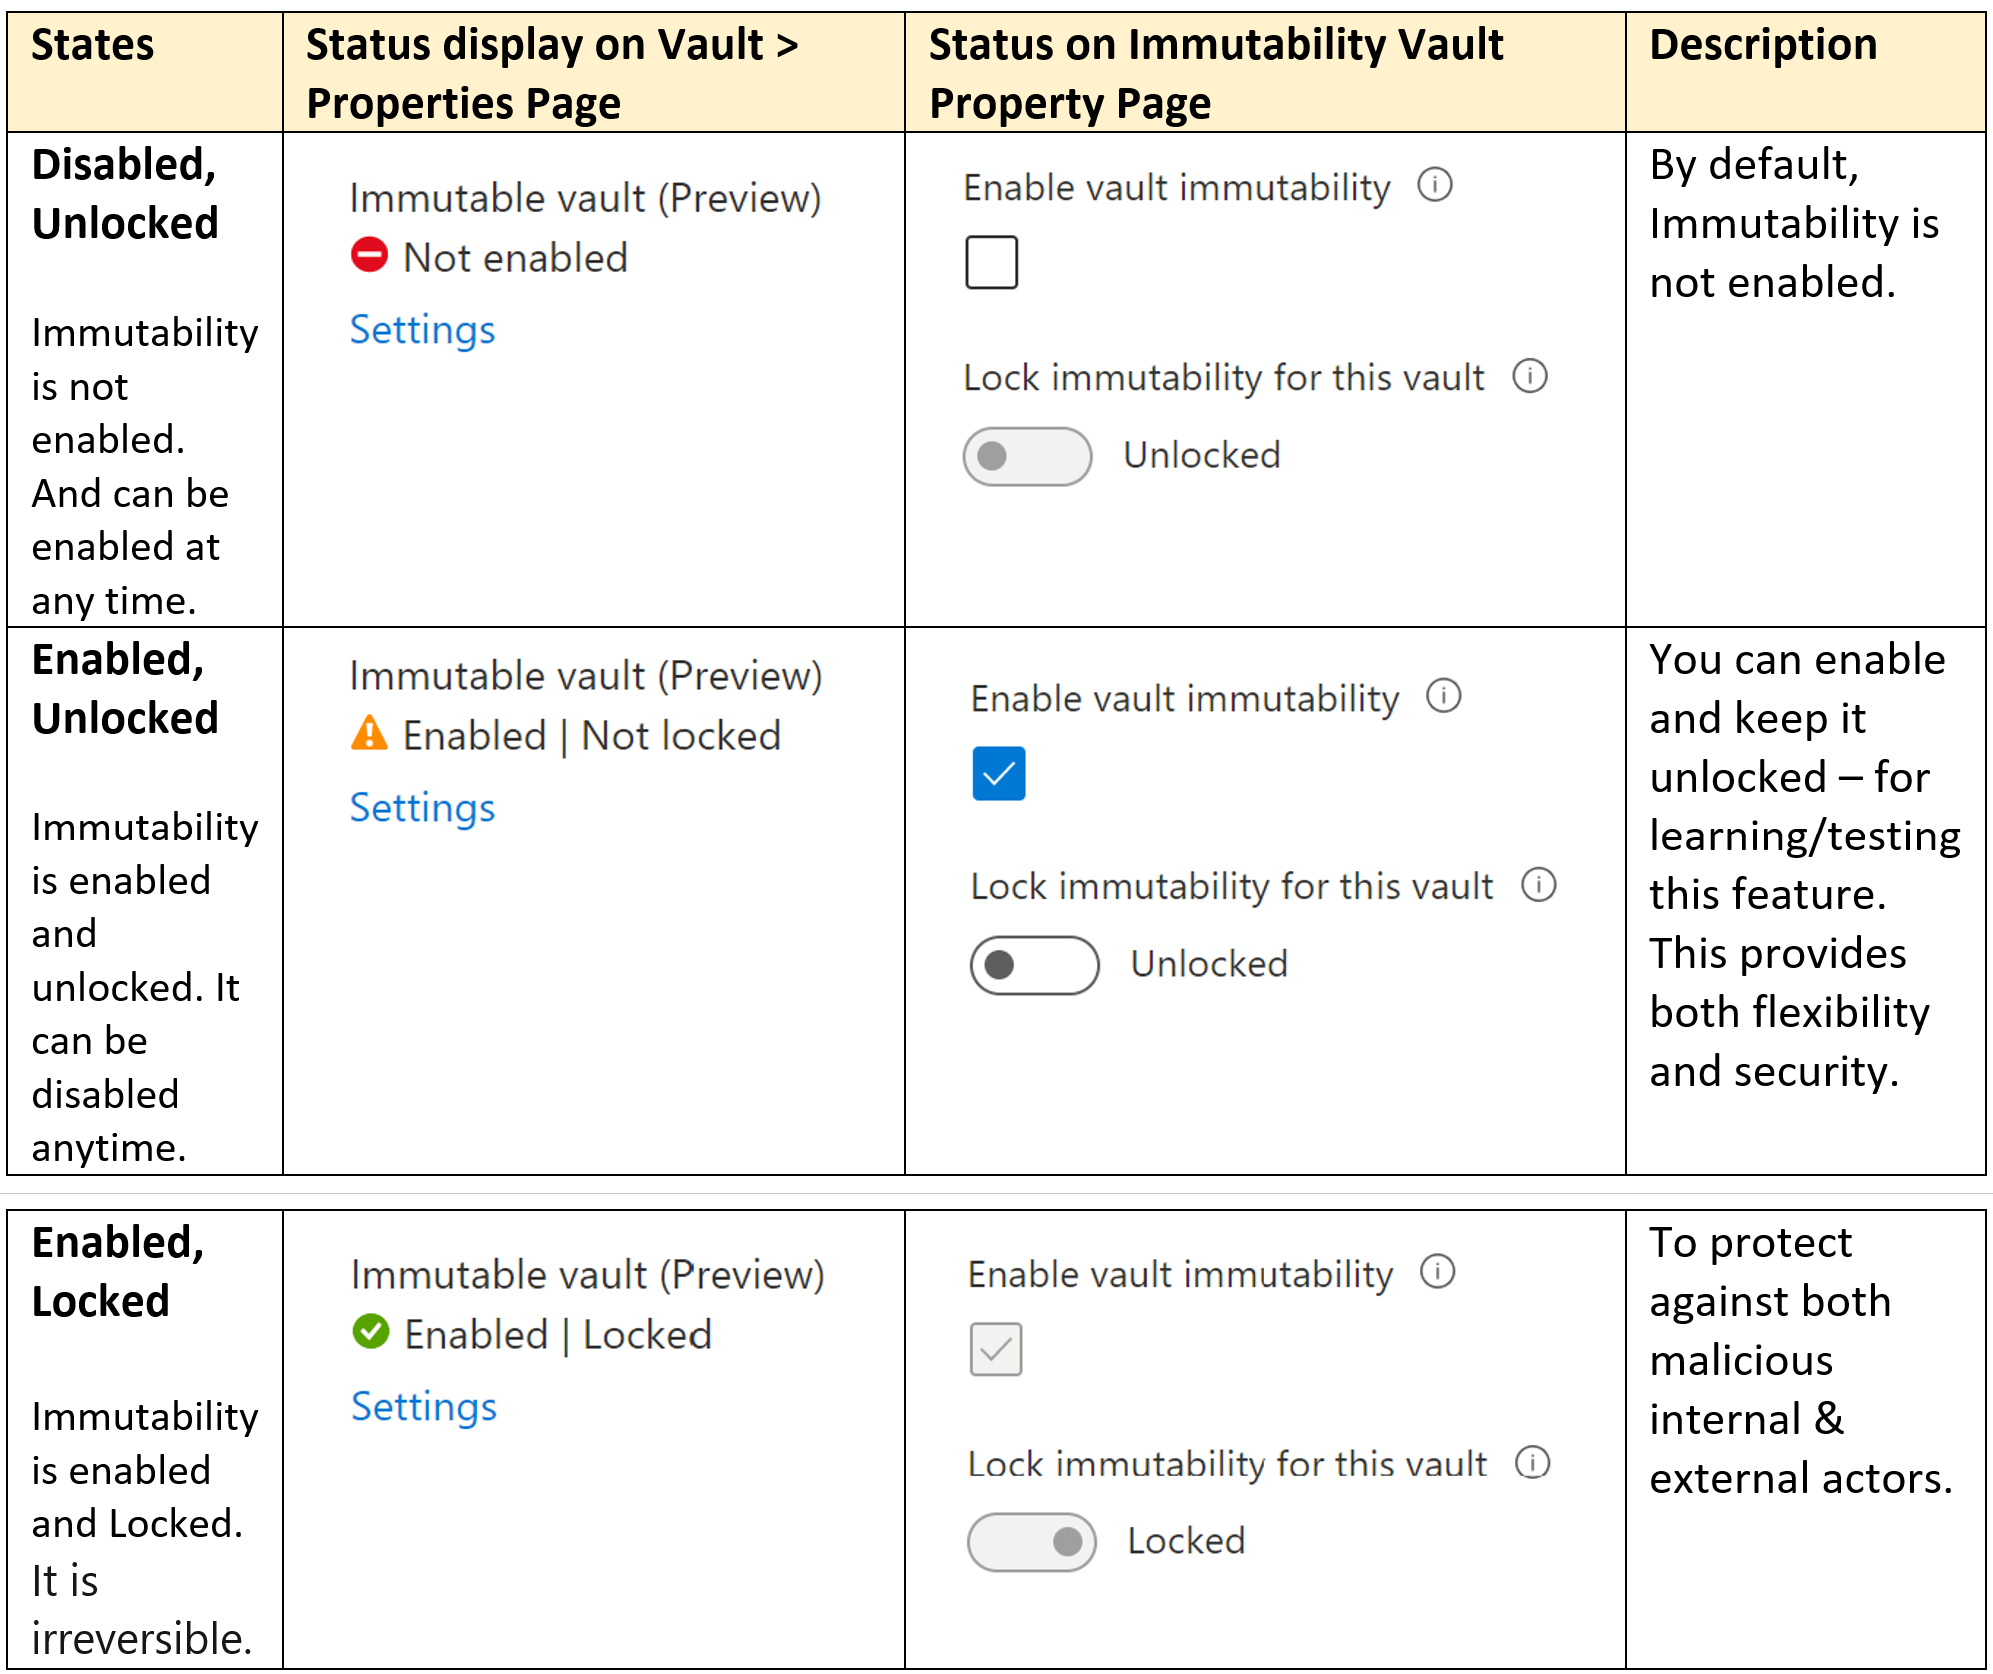The height and width of the screenshot is (1674, 1993).
Task: Click info icon beside Lock immutability in Enabled, Unlocked row
Action: pyautogui.click(x=1538, y=884)
